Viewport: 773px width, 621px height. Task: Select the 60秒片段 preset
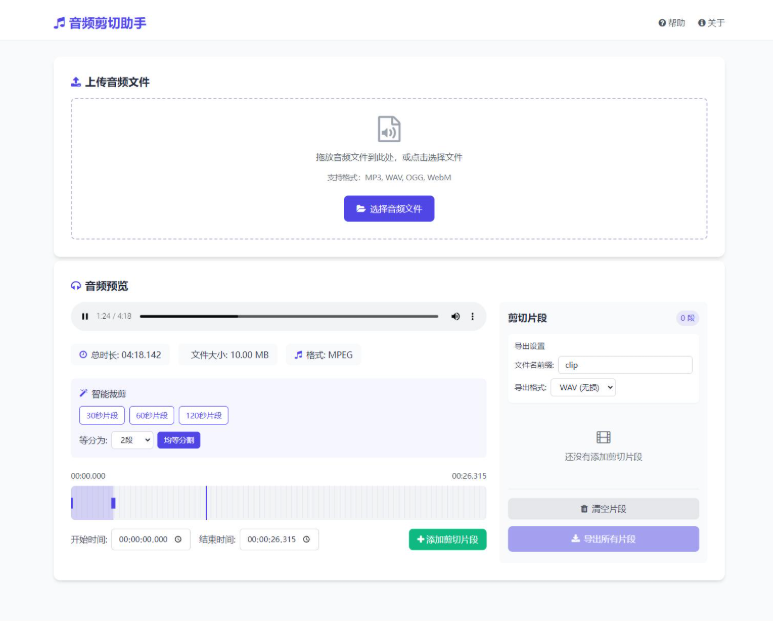(152, 415)
